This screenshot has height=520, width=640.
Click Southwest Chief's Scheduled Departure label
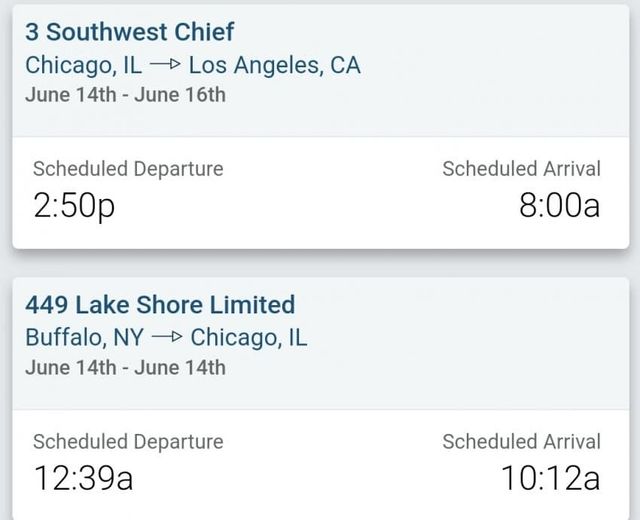[128, 169]
